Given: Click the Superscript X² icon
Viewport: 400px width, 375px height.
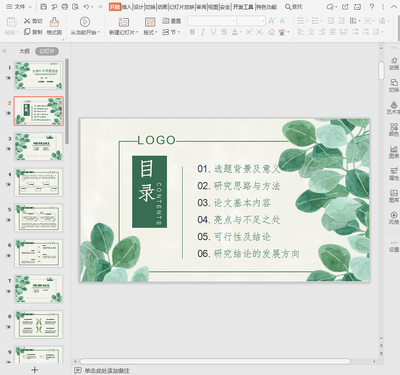Looking at the screenshot, I should 249,32.
